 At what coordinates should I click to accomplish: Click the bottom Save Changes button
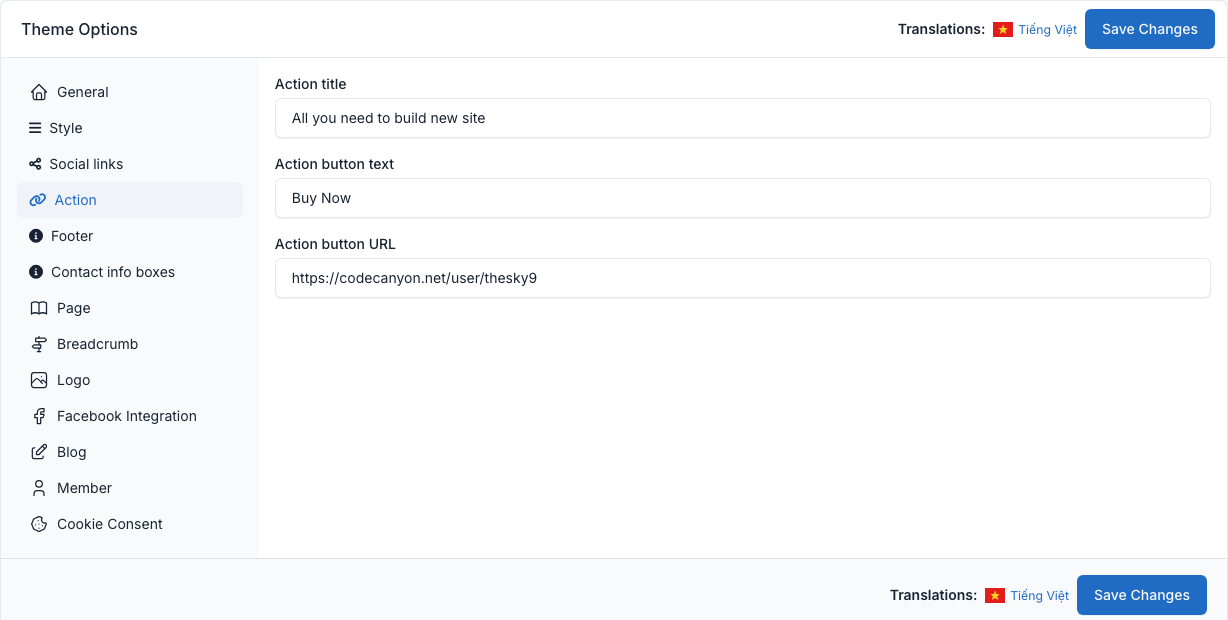click(x=1142, y=595)
